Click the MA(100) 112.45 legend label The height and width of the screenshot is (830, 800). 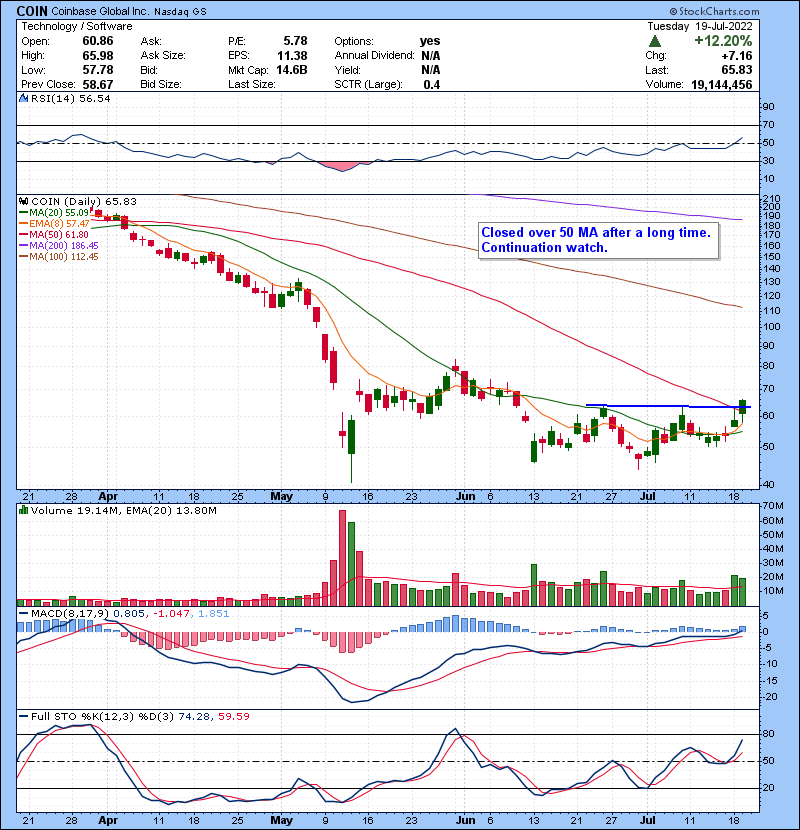point(62,256)
